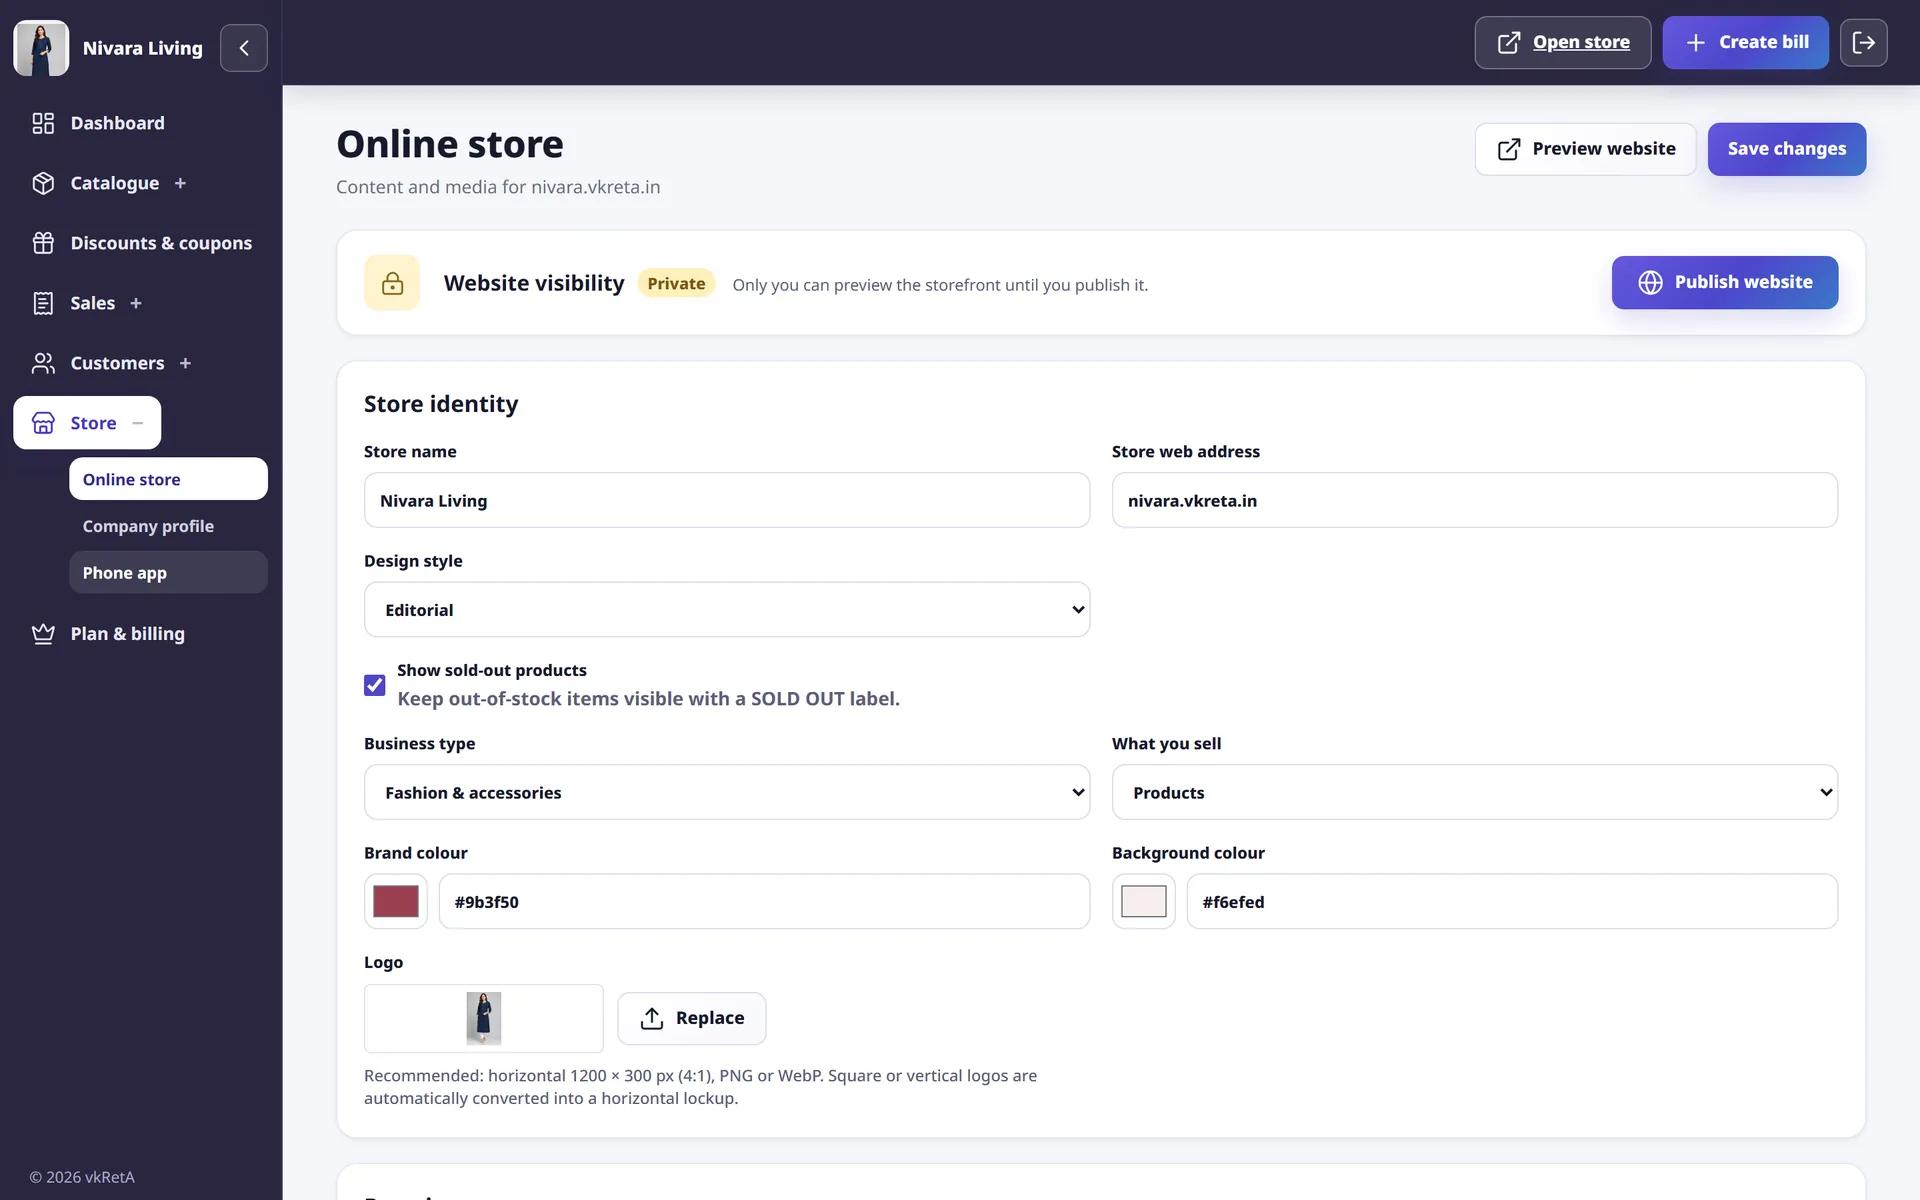The width and height of the screenshot is (1920, 1200).
Task: Open the What you sell dropdown
Action: pyautogui.click(x=1475, y=792)
